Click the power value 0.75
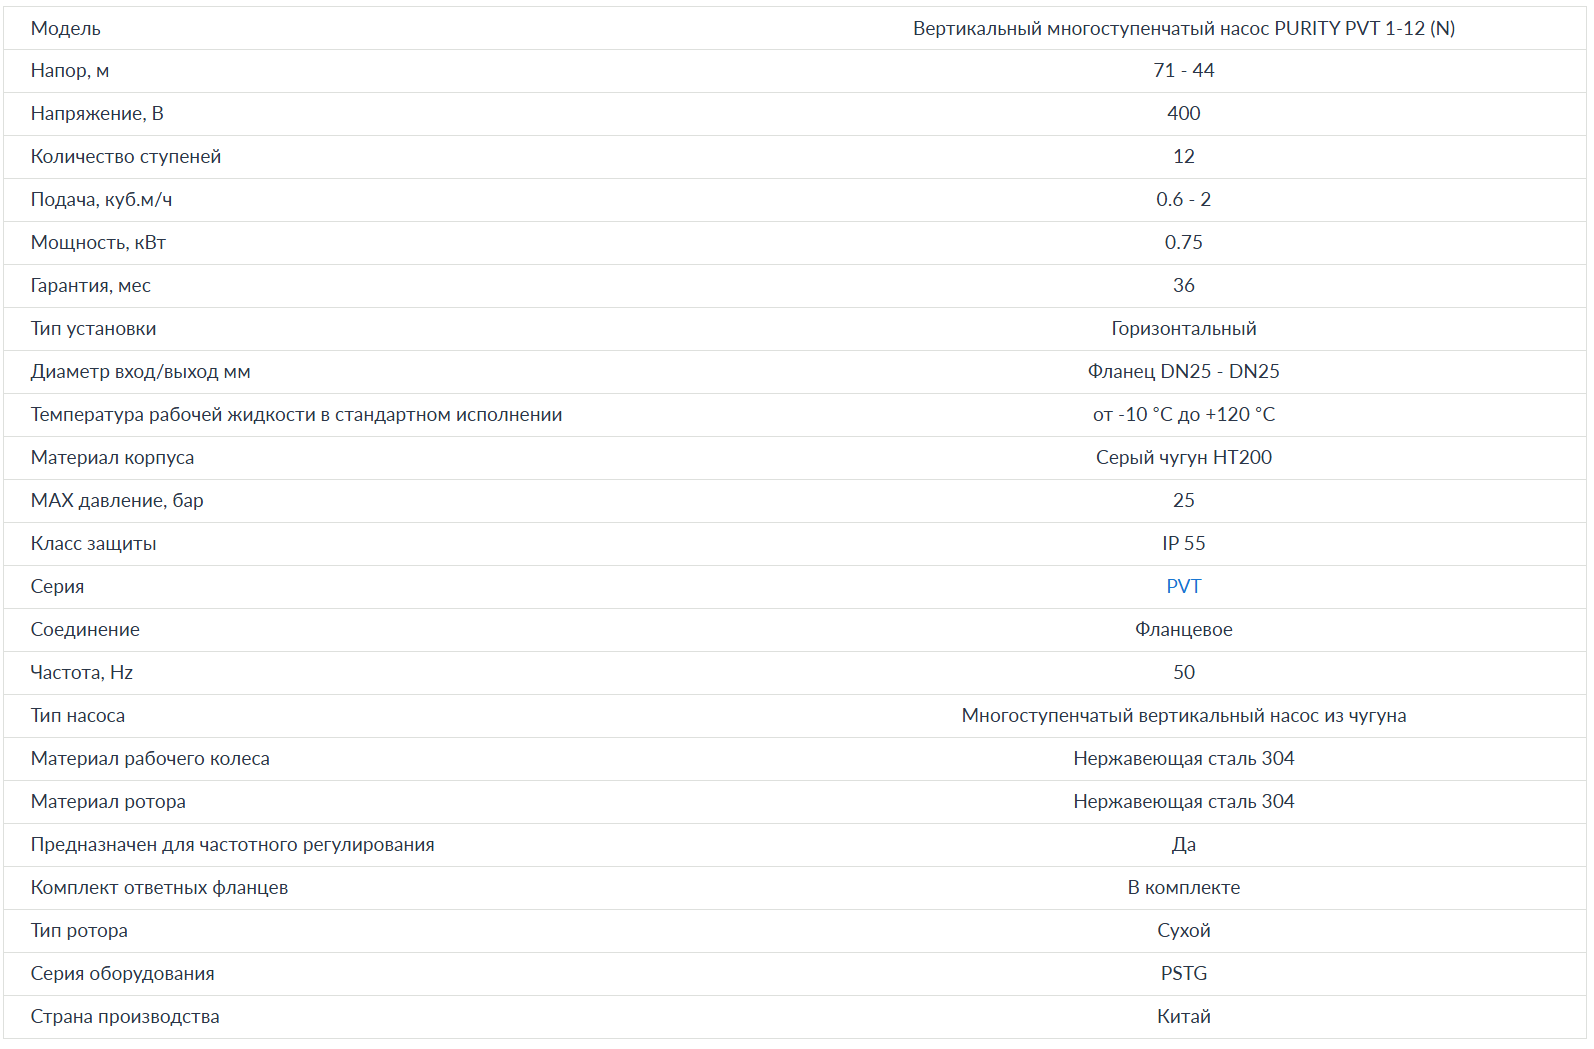 pos(1183,243)
